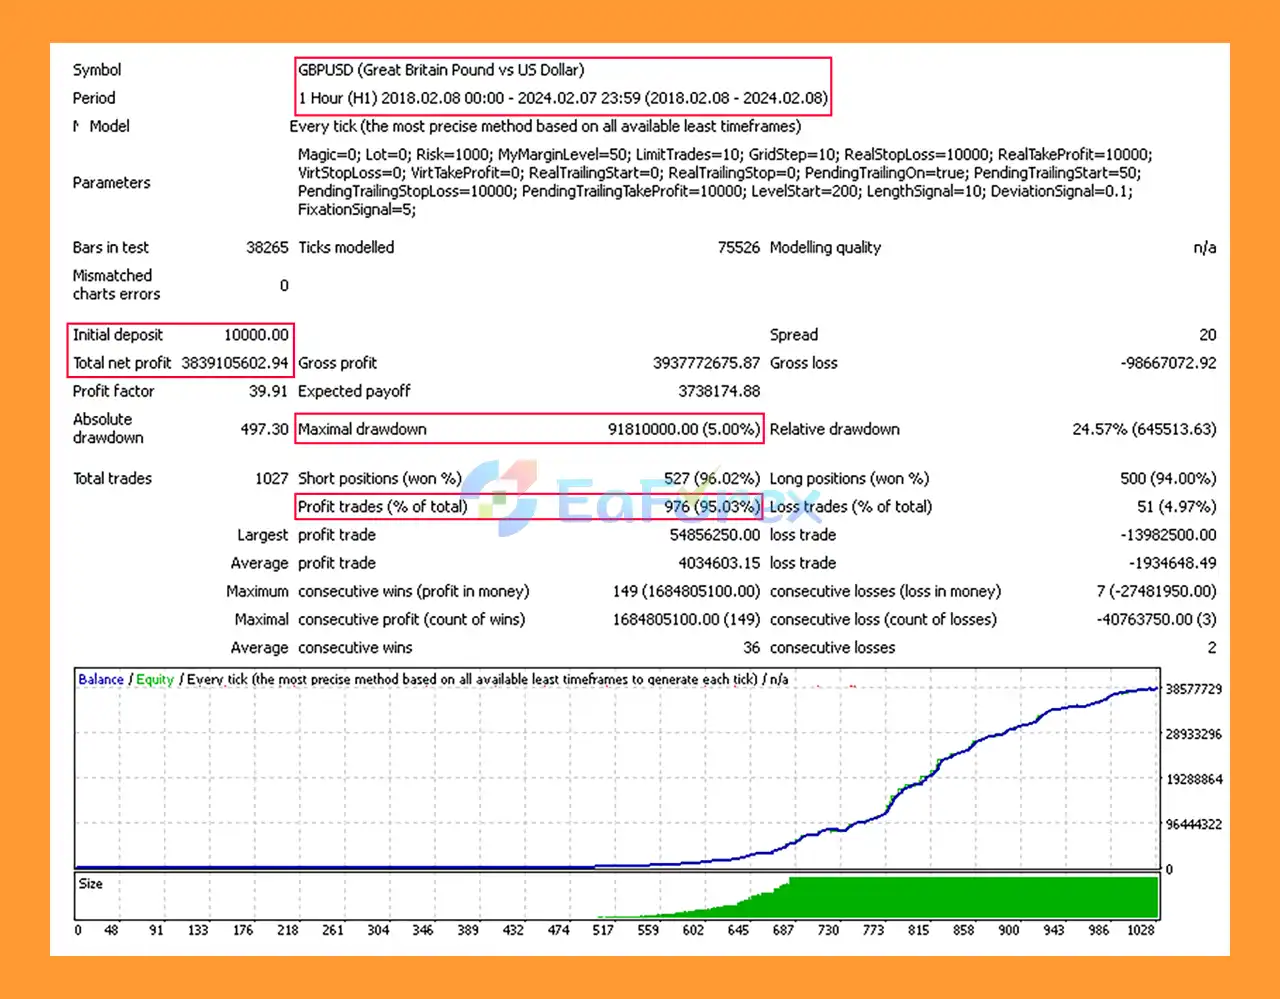Click the Parameters row label
Viewport: 1280px width, 999px height.
[111, 182]
